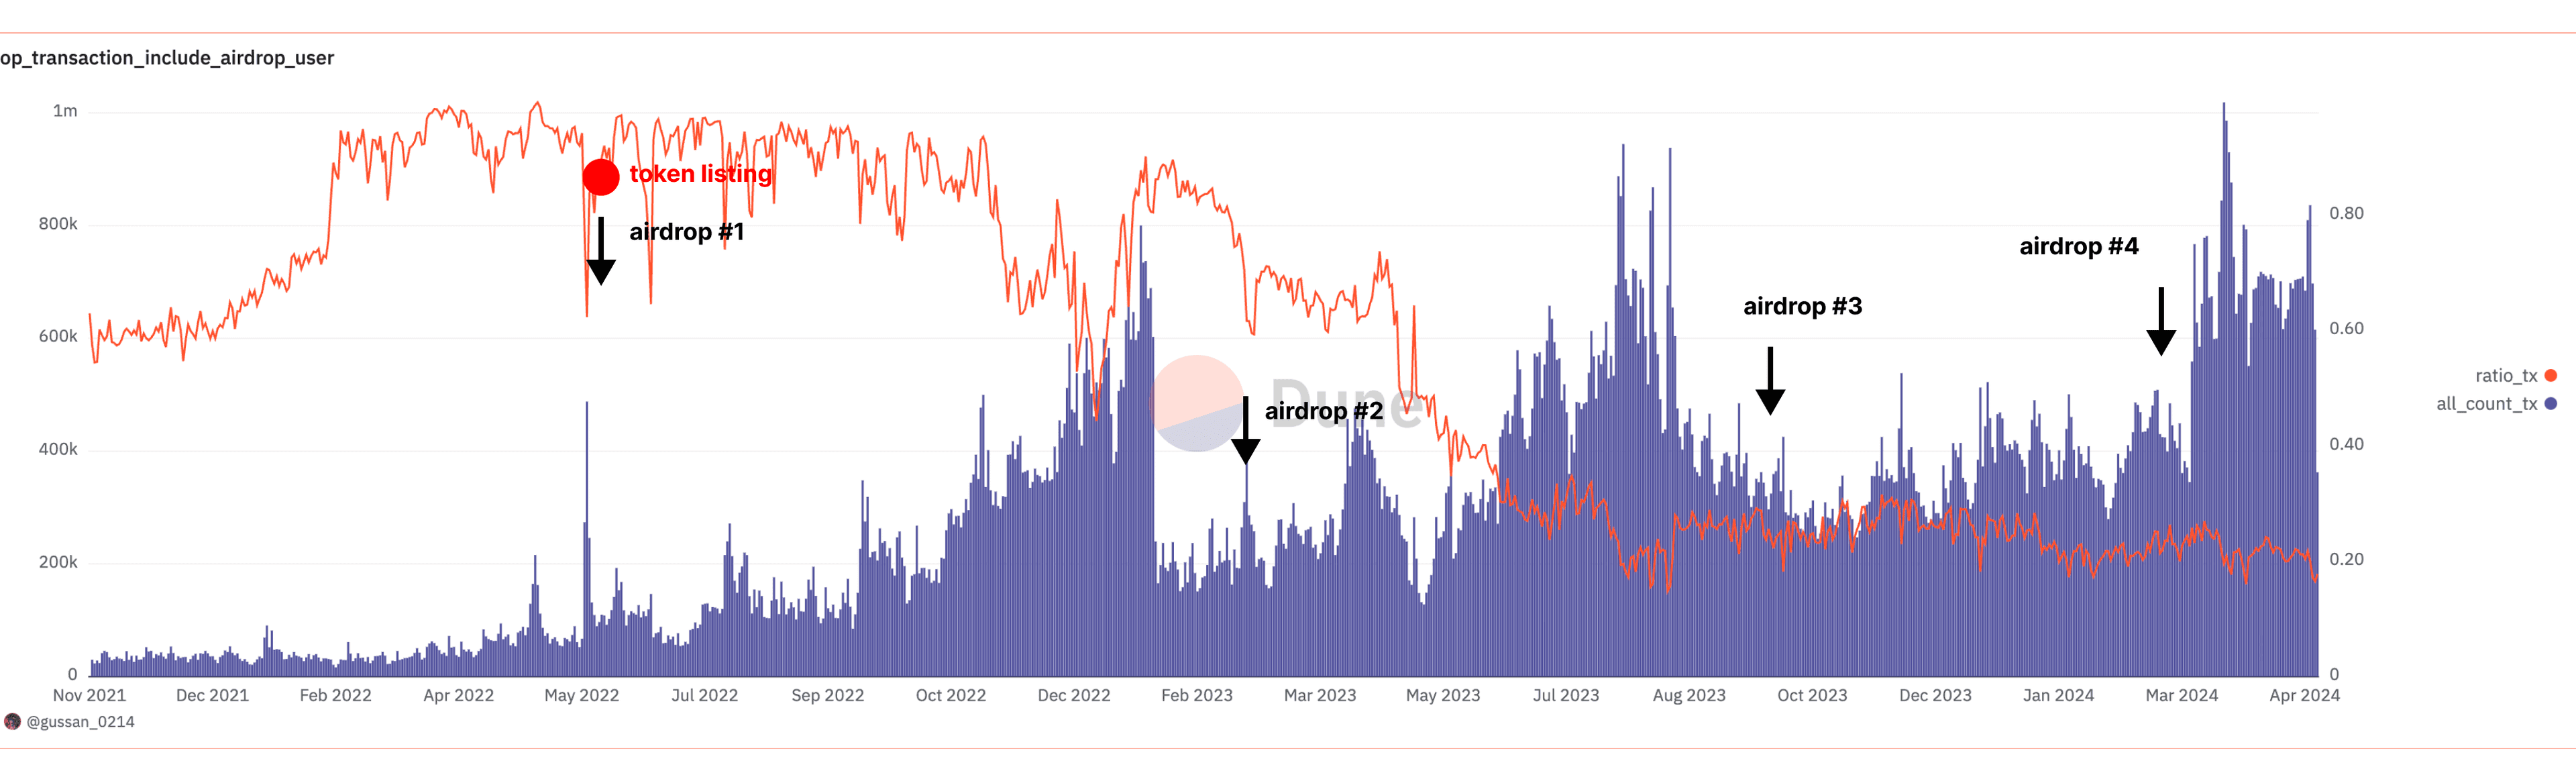Image resolution: width=2576 pixels, height=781 pixels.
Task: Click the 800k left axis value
Action: click(x=58, y=224)
